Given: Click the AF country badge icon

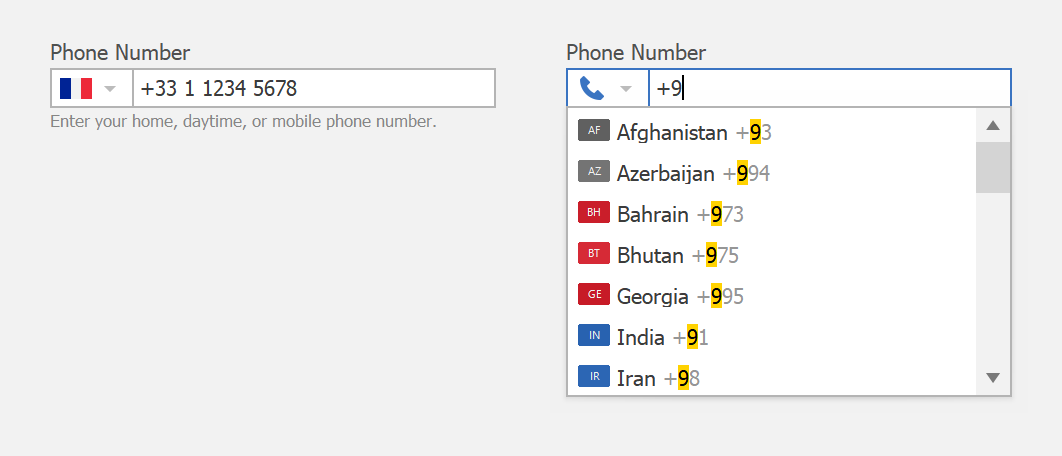Looking at the screenshot, I should pos(594,131).
